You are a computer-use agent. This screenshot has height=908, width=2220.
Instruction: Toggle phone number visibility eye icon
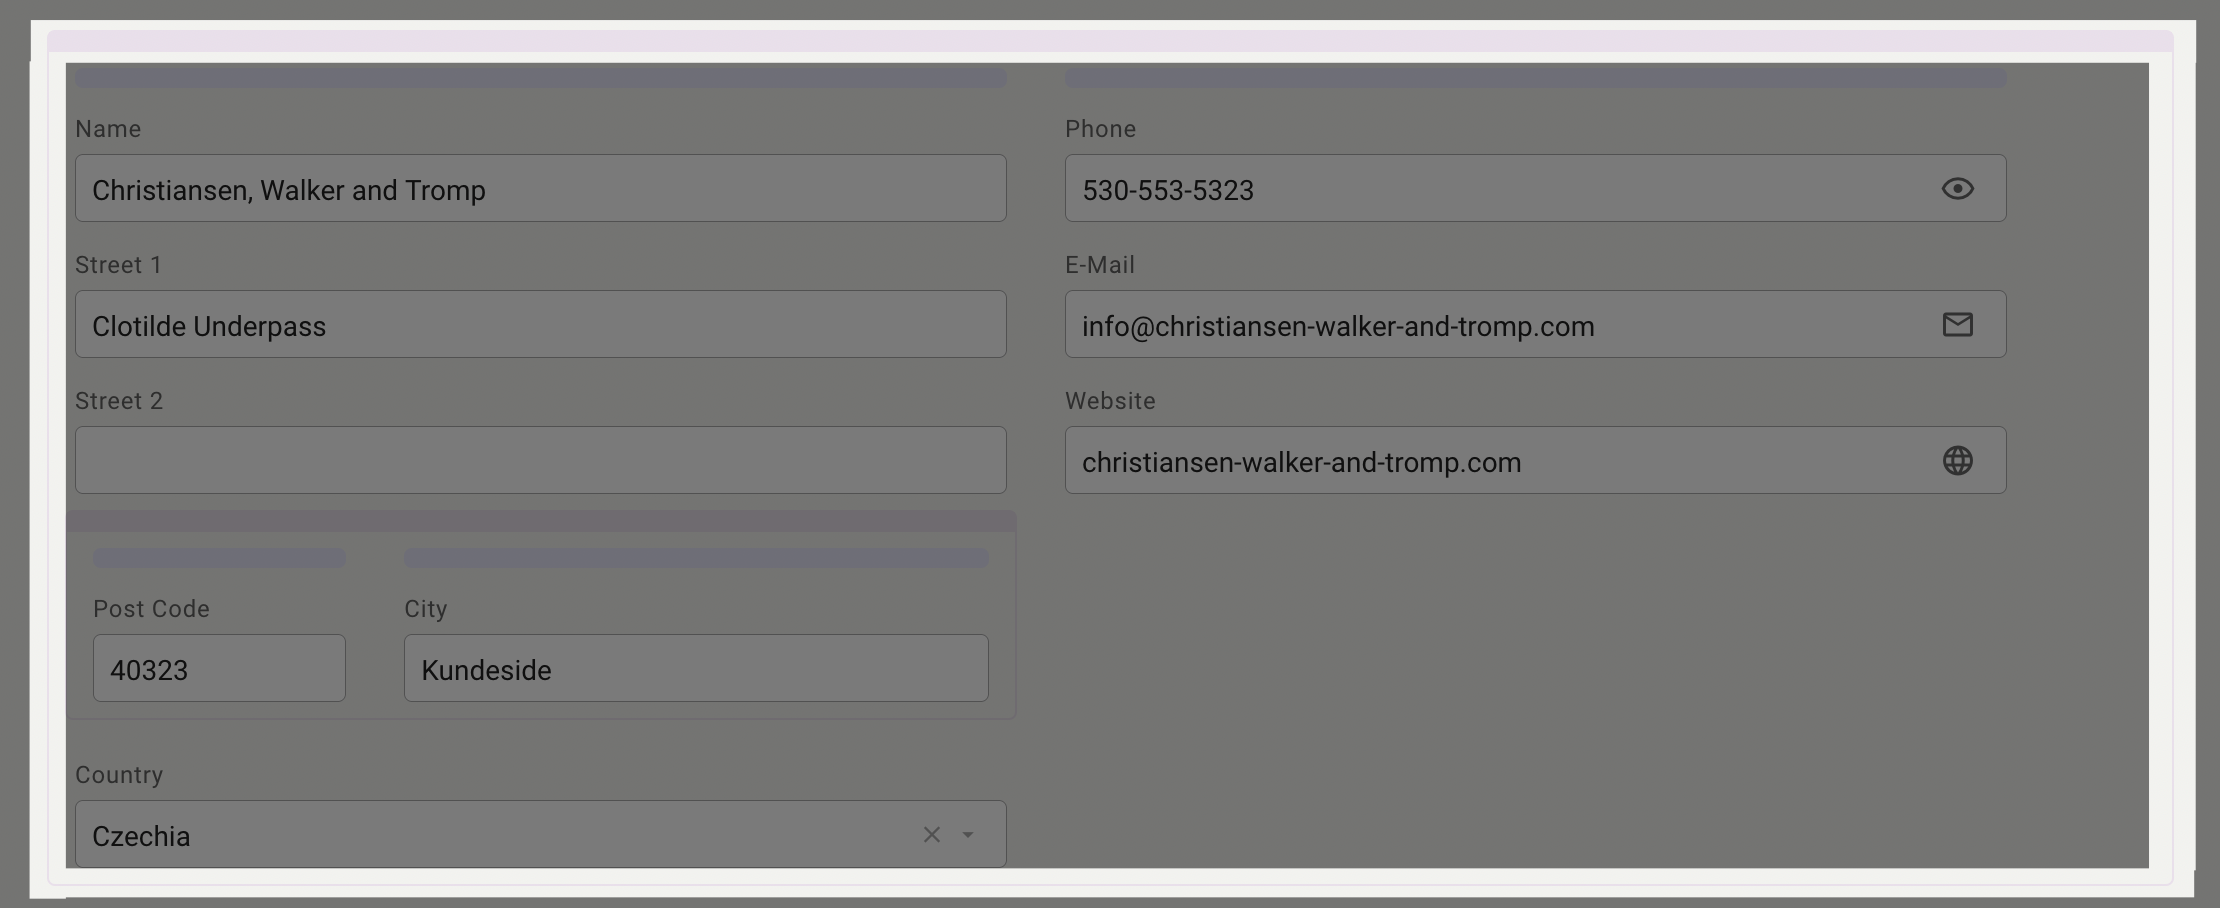[x=1957, y=189]
